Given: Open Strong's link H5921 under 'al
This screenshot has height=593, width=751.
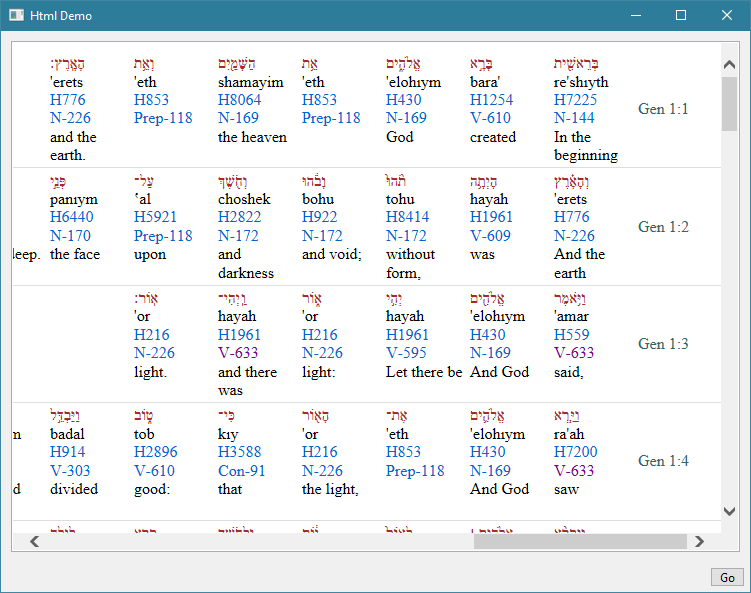Looking at the screenshot, I should [155, 217].
